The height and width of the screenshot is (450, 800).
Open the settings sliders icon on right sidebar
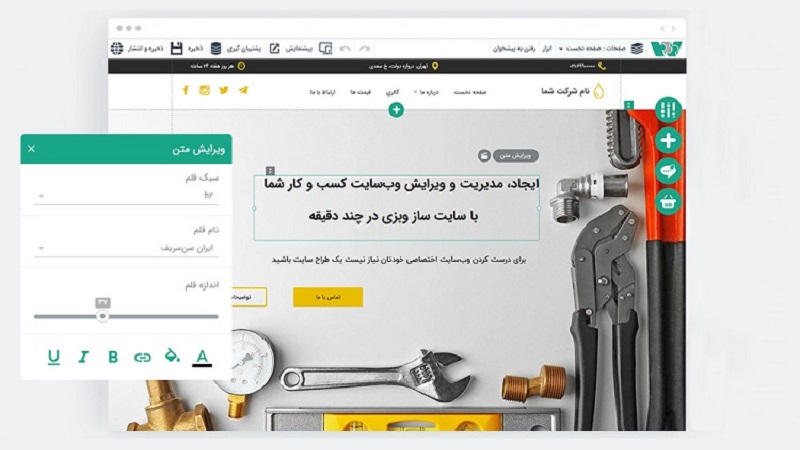point(668,110)
